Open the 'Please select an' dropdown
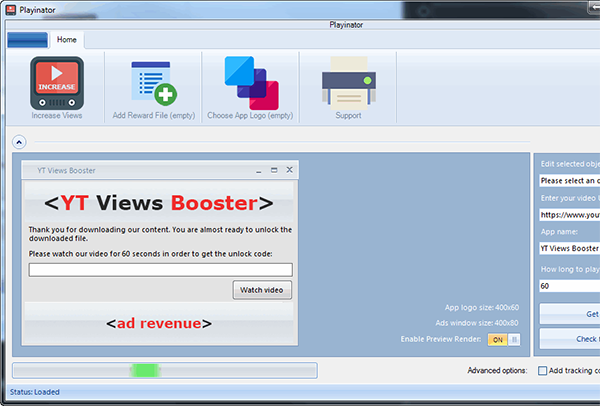This screenshot has height=406, width=600. [x=569, y=181]
